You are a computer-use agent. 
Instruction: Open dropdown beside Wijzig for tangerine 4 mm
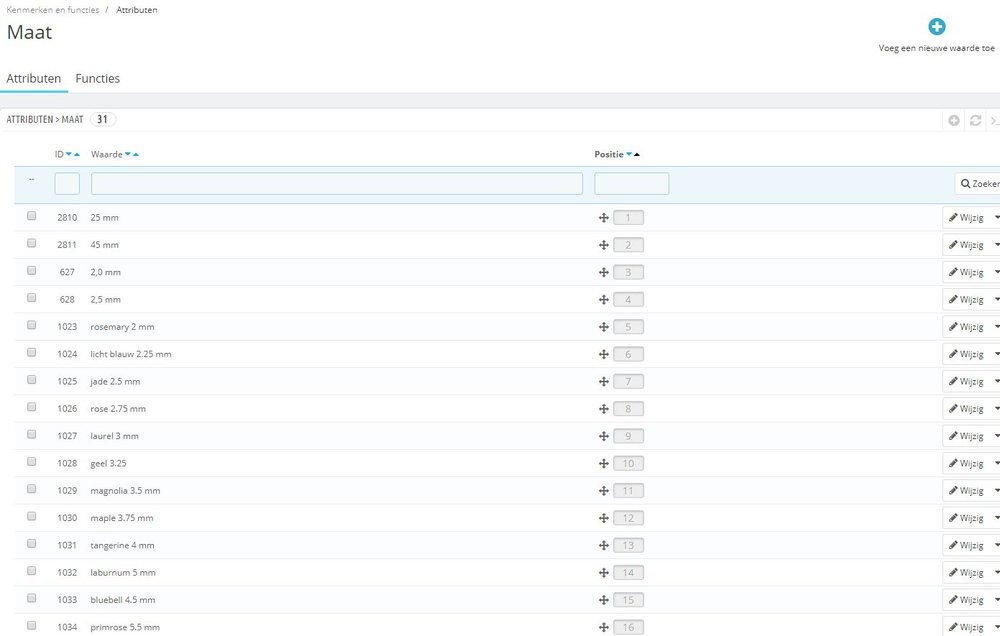tap(996, 545)
